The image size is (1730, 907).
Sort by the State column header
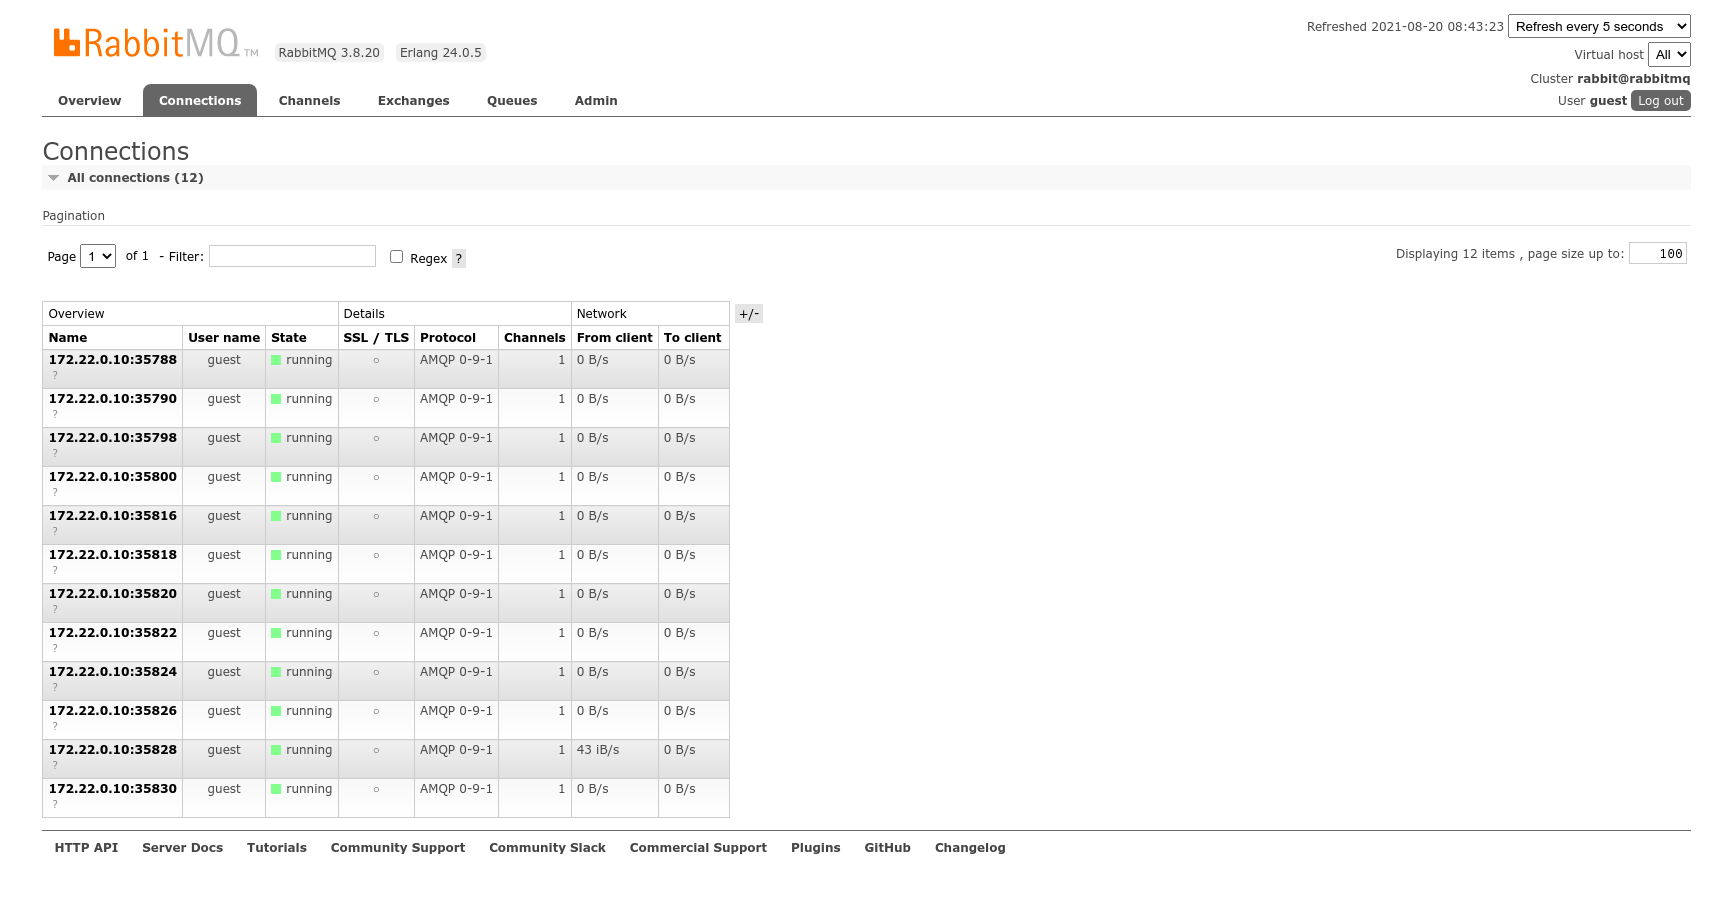click(289, 338)
